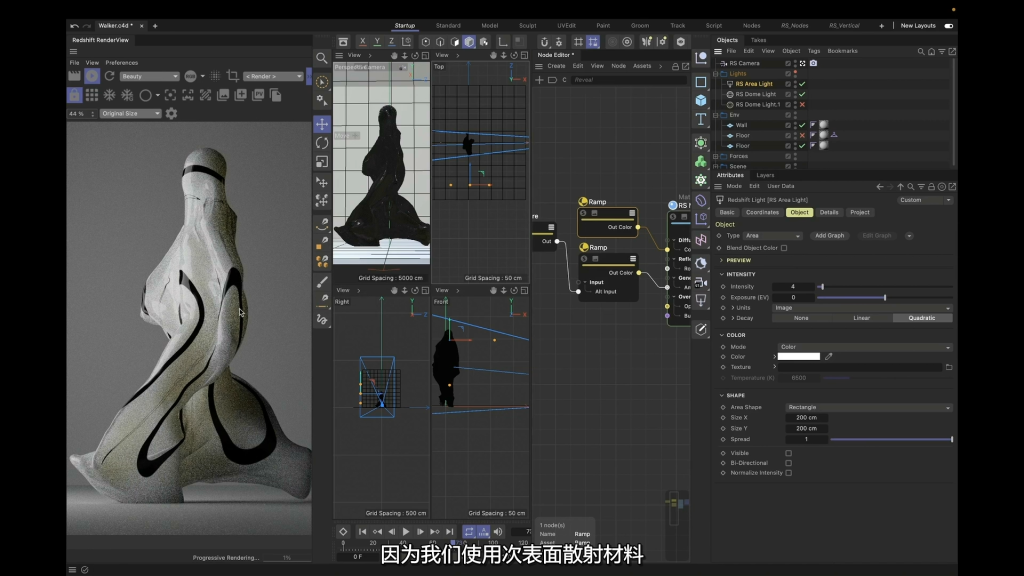The height and width of the screenshot is (576, 1024).
Task: Set Decay to Linear
Action: (x=861, y=318)
